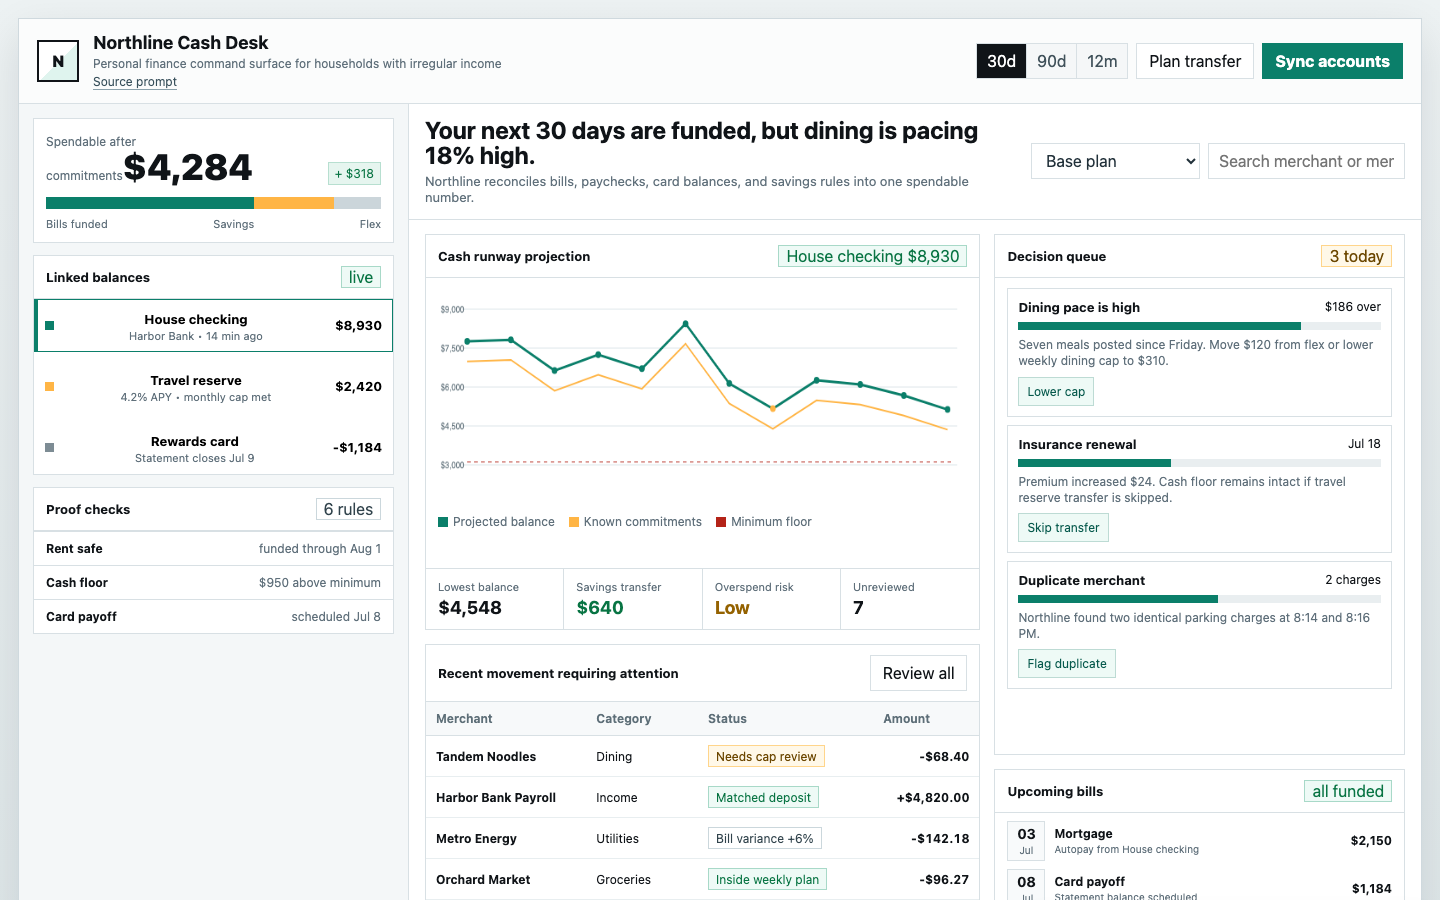1440x900 pixels.
Task: Select the Travel reserve account row
Action: (x=214, y=387)
